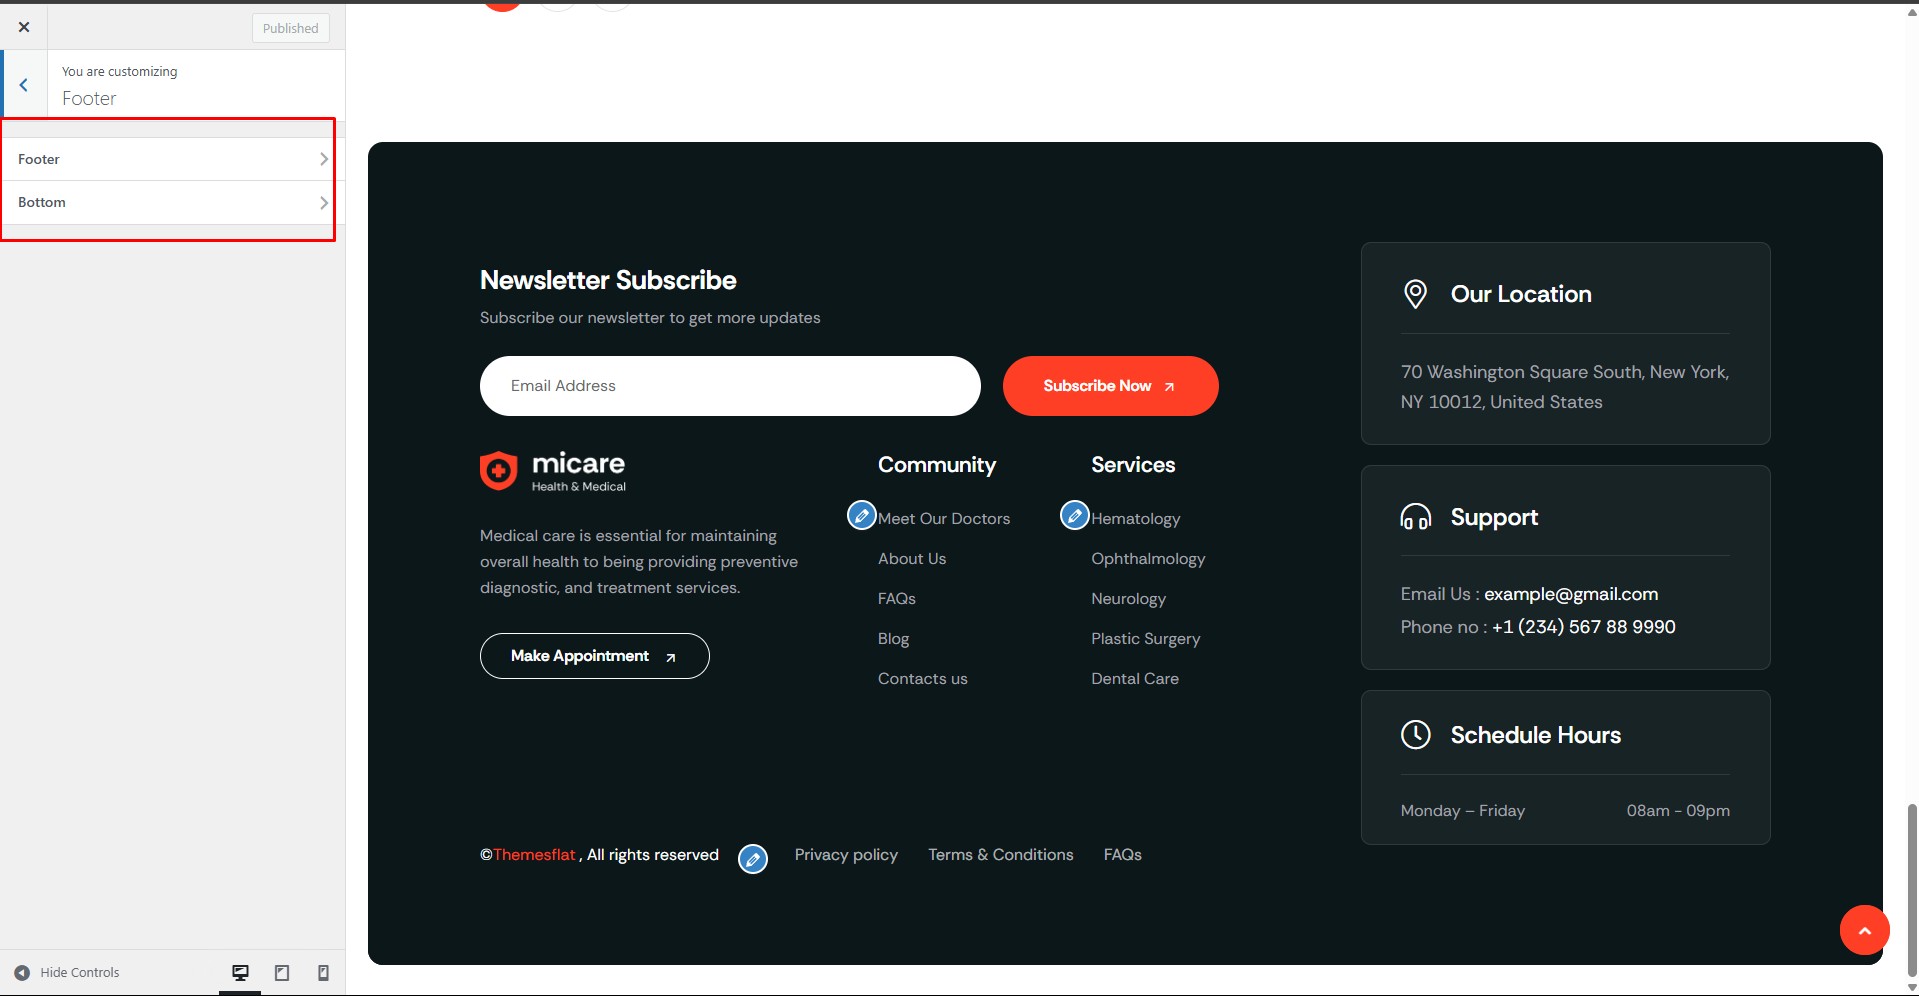The height and width of the screenshot is (996, 1919).
Task: Open Privacy policy bottom link
Action: [846, 854]
